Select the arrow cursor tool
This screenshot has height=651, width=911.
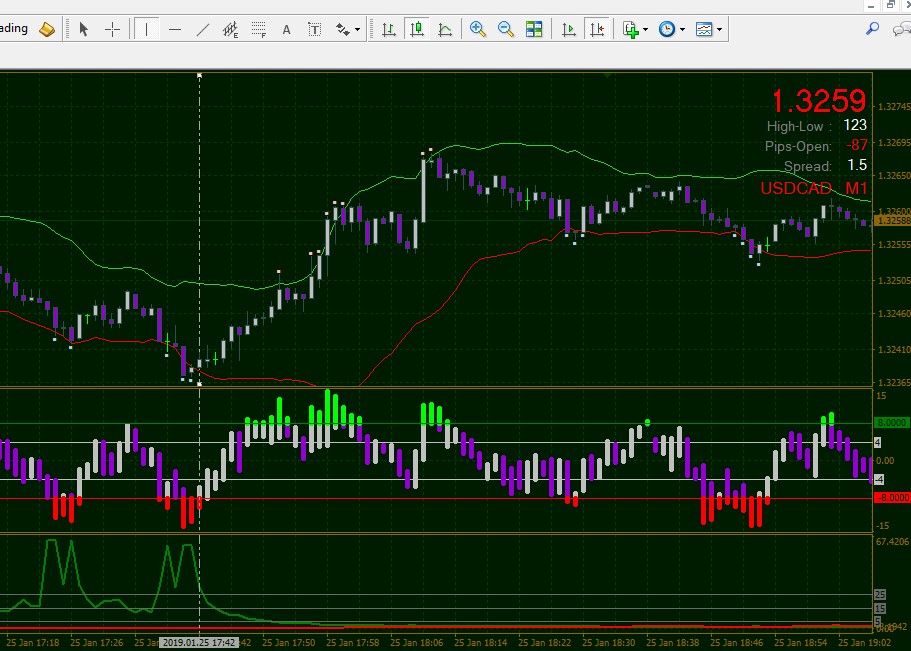coord(84,29)
